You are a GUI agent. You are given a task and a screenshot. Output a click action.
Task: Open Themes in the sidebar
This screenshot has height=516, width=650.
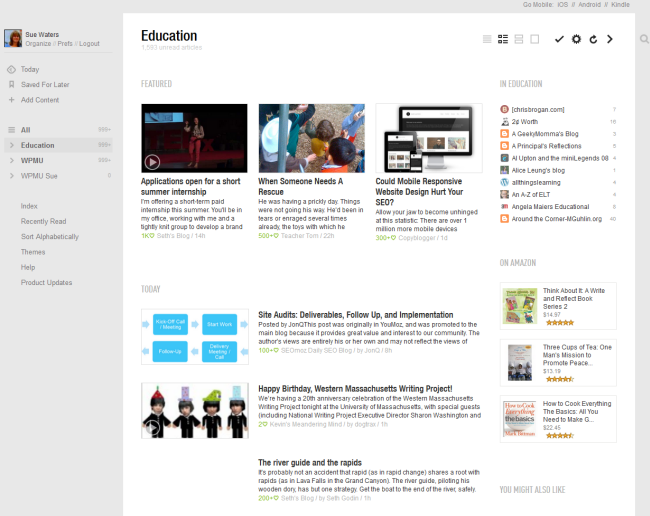33,252
